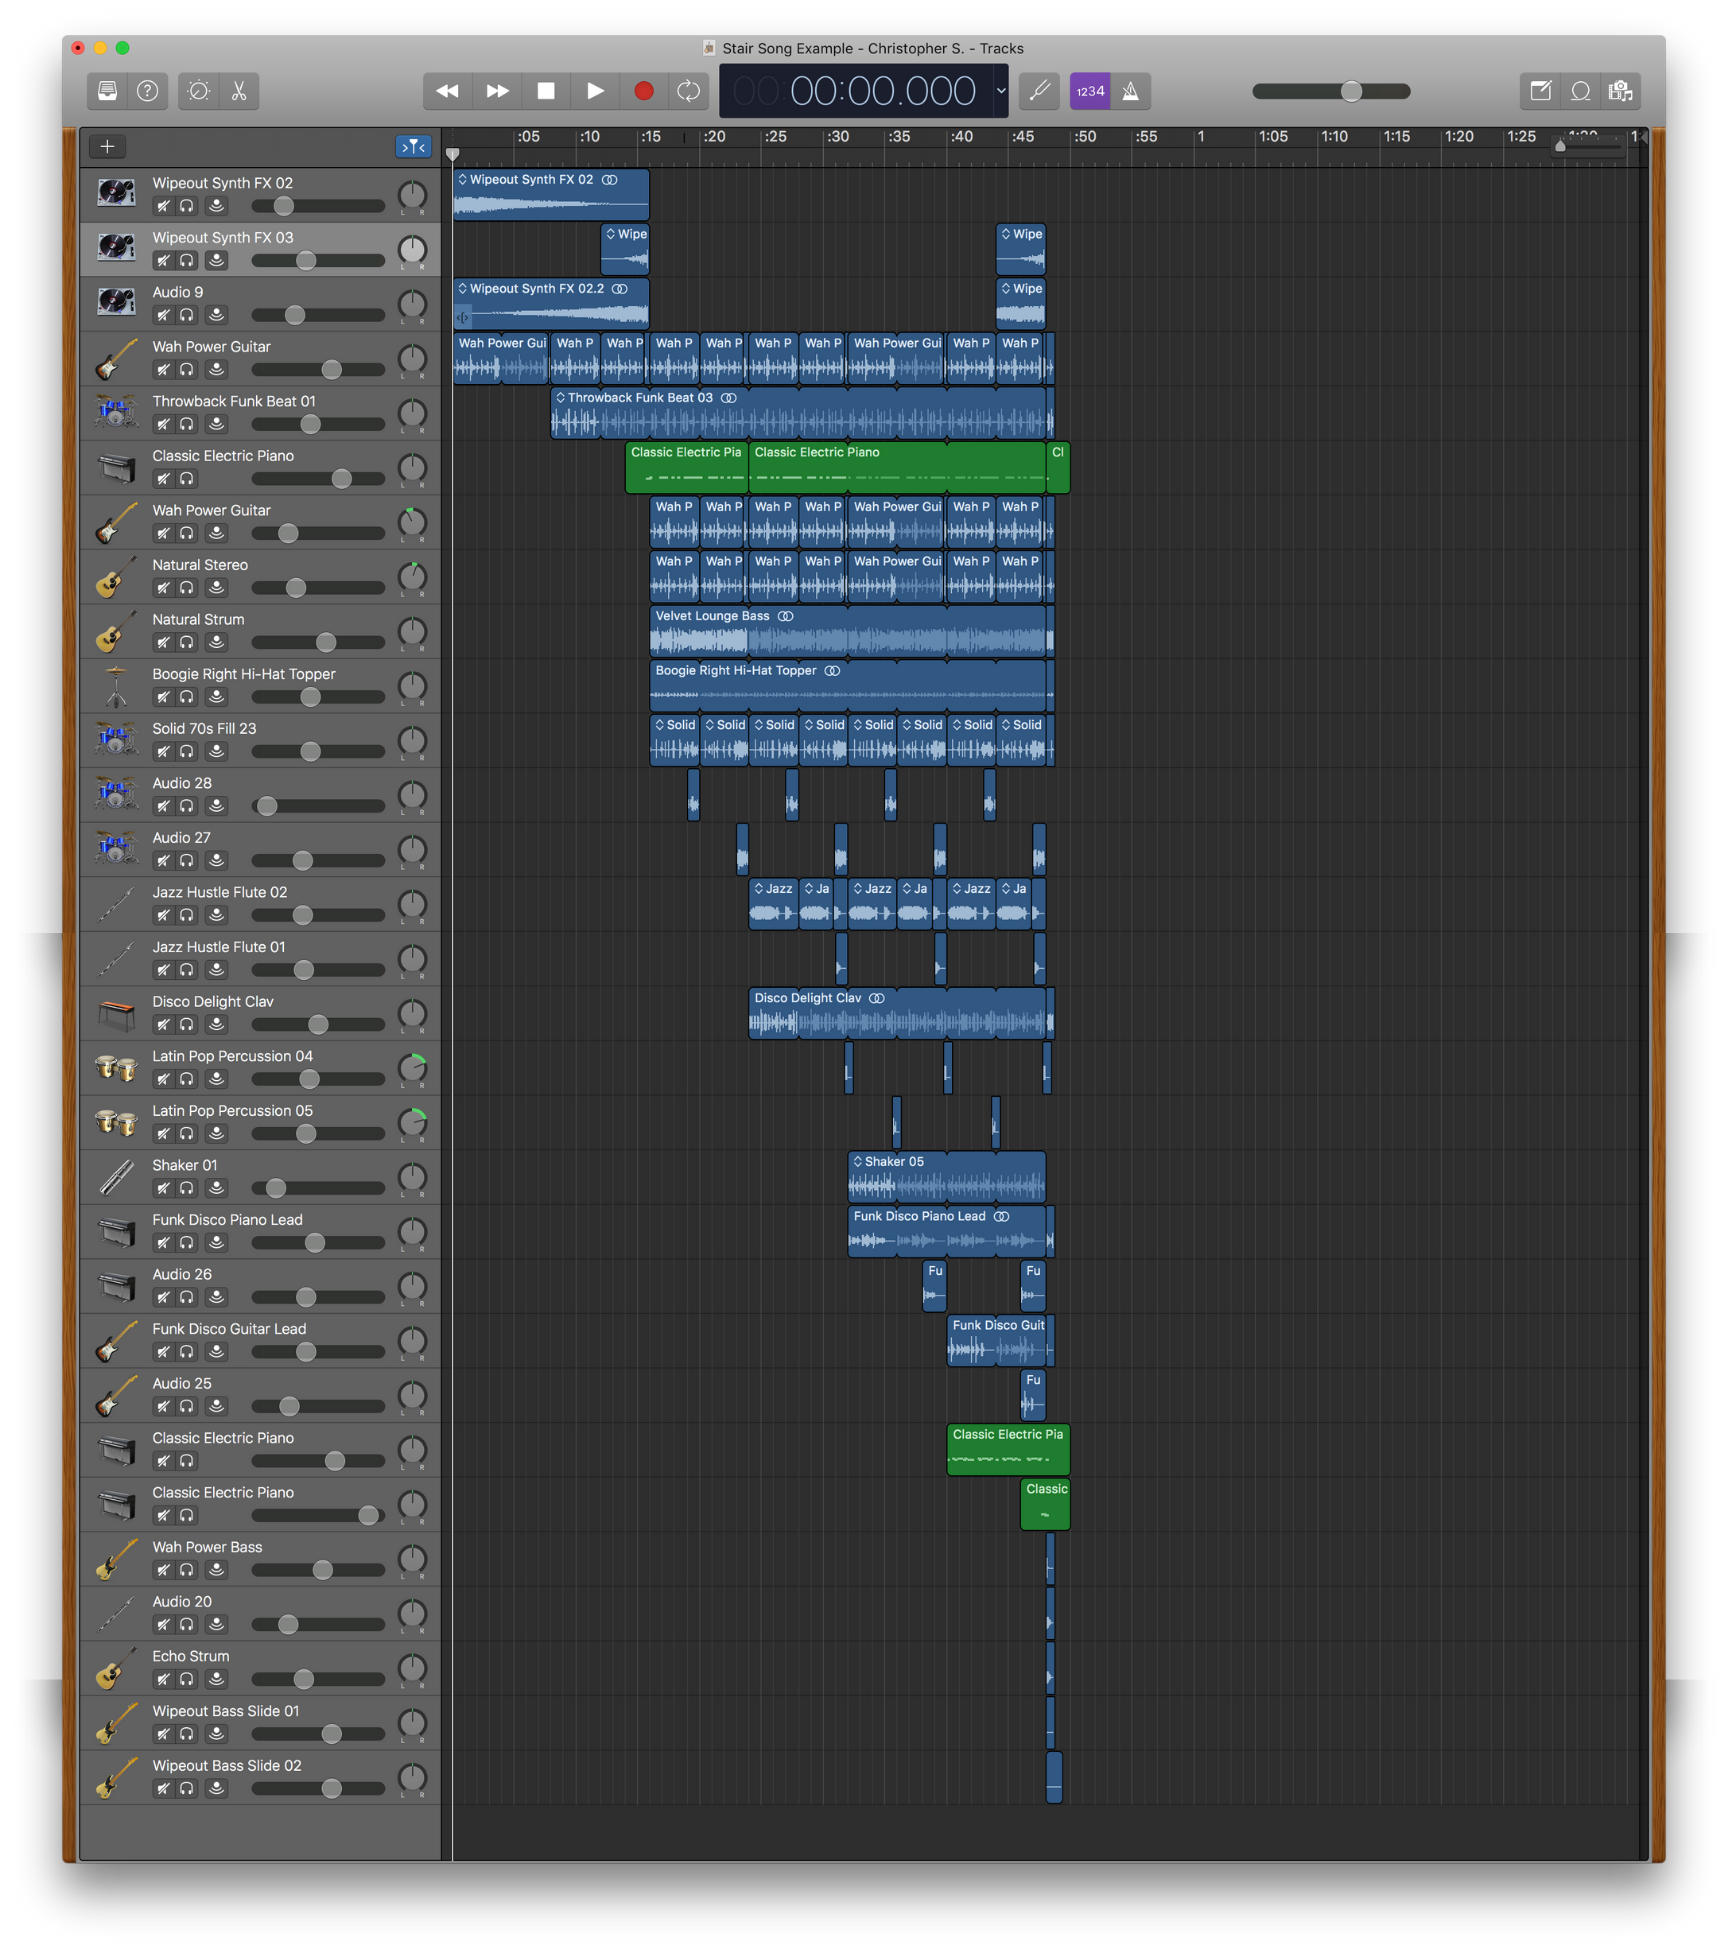This screenshot has height=1944, width=1728.
Task: Show the Smart Controls panel
Action: (x=199, y=91)
